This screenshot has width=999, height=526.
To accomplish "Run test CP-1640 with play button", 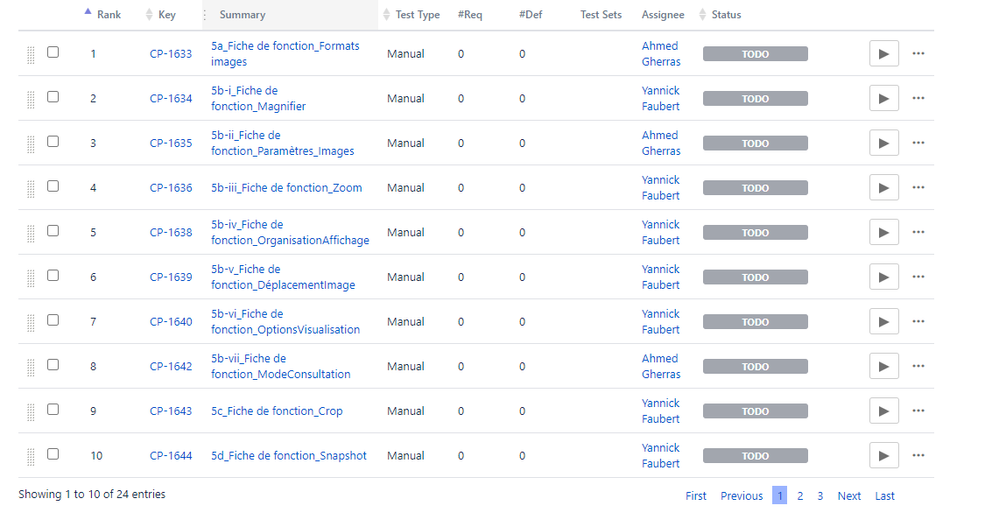I will pyautogui.click(x=884, y=322).
